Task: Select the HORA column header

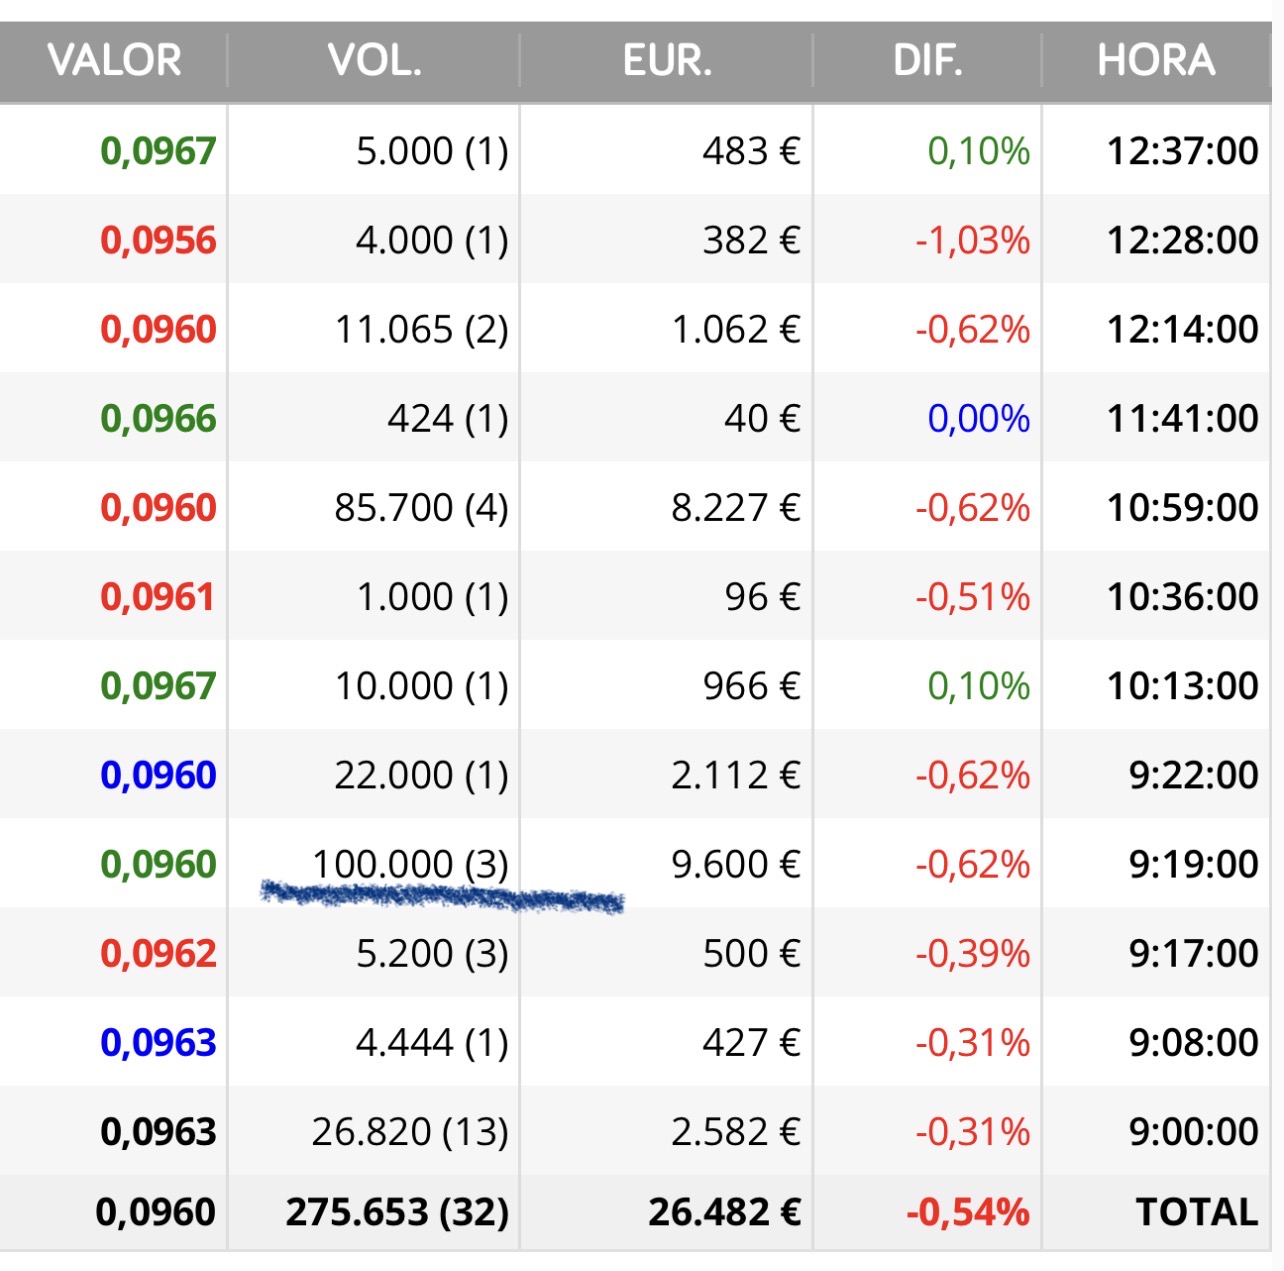Action: point(1156,60)
